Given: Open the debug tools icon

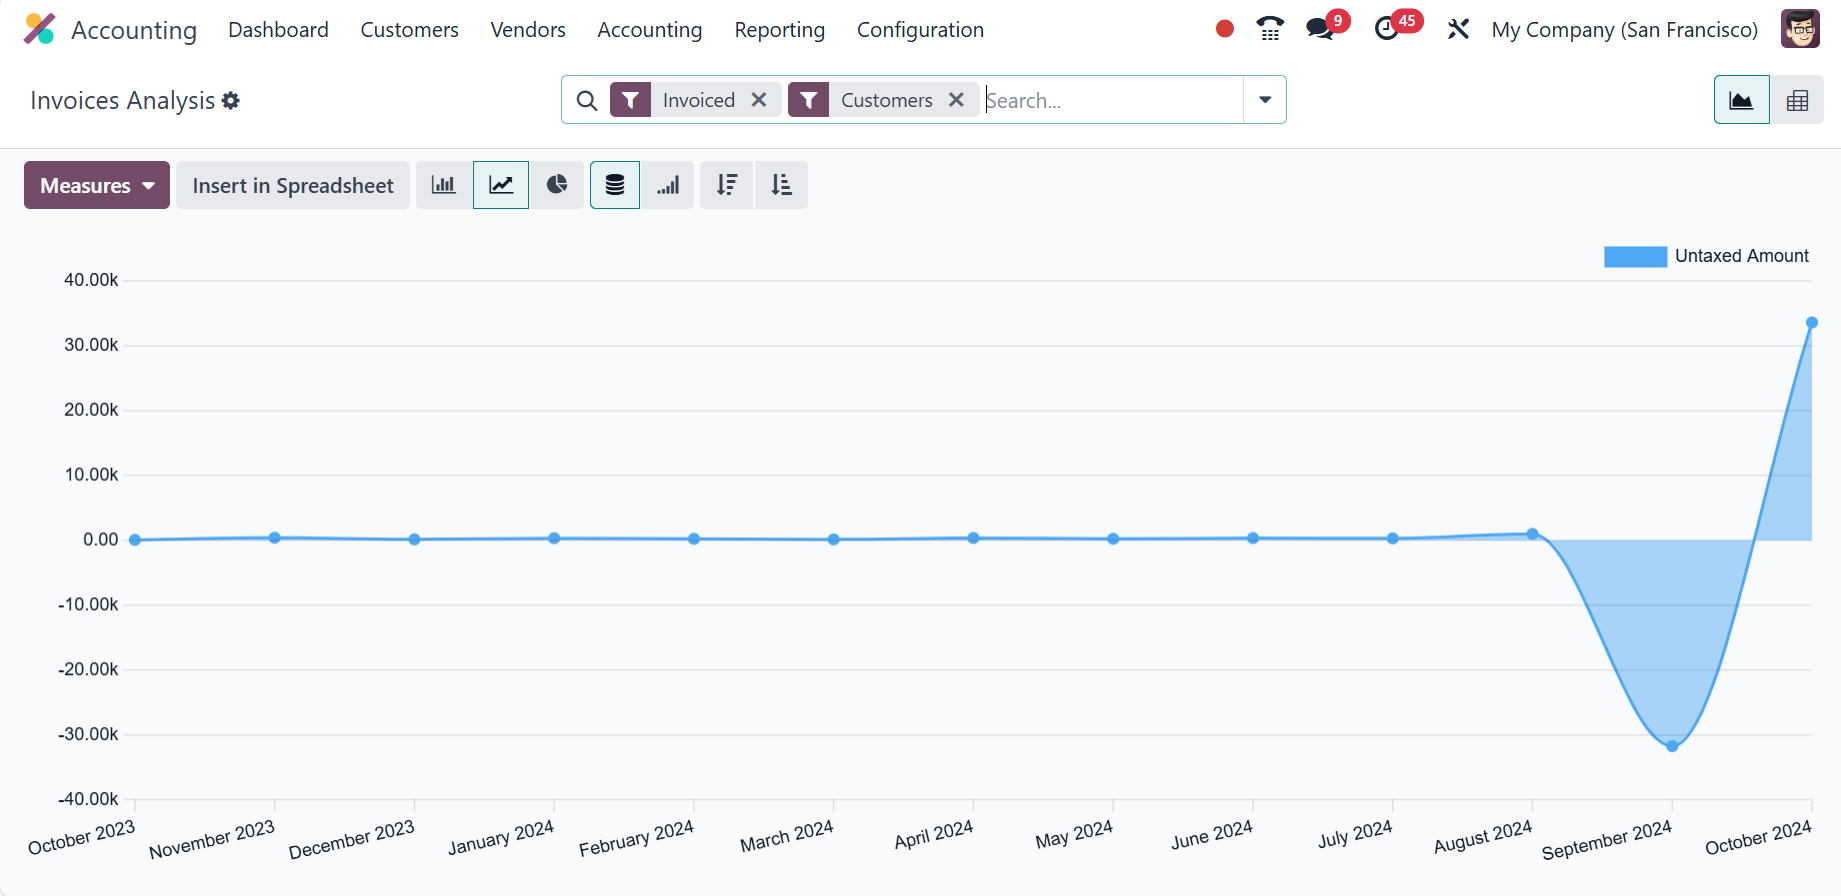Looking at the screenshot, I should [1458, 29].
